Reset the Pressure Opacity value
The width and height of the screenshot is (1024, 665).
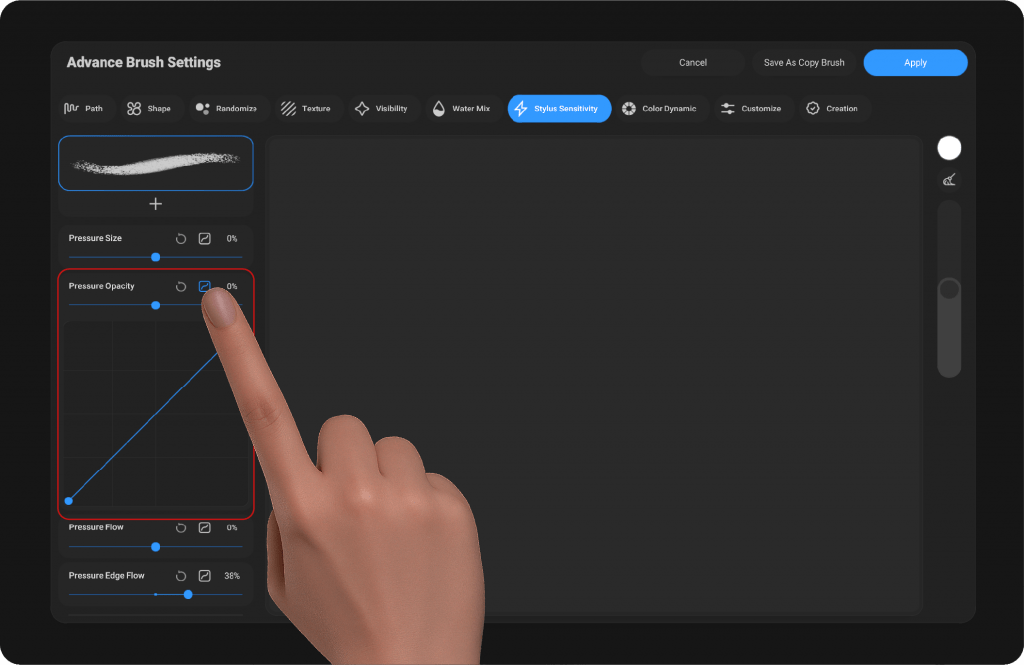[x=181, y=287]
